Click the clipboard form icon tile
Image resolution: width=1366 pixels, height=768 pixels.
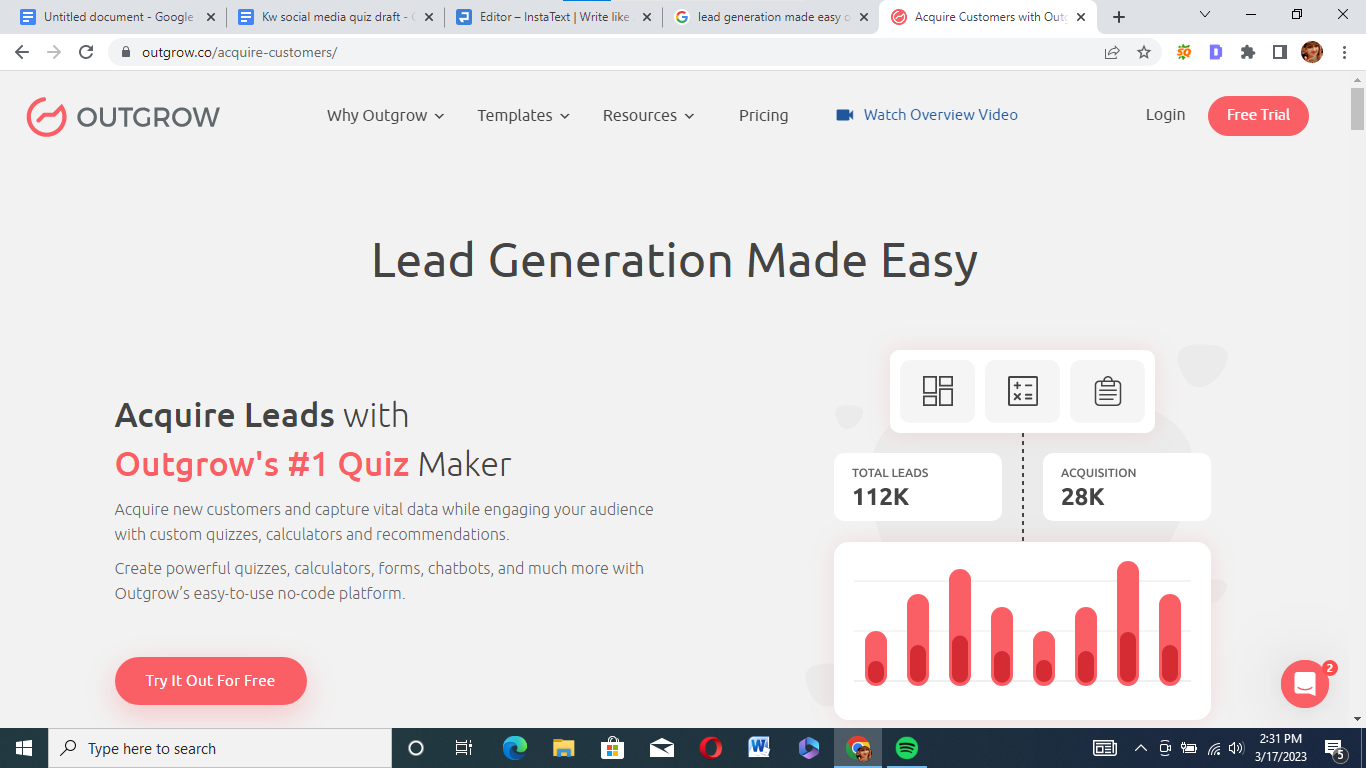(x=1107, y=391)
